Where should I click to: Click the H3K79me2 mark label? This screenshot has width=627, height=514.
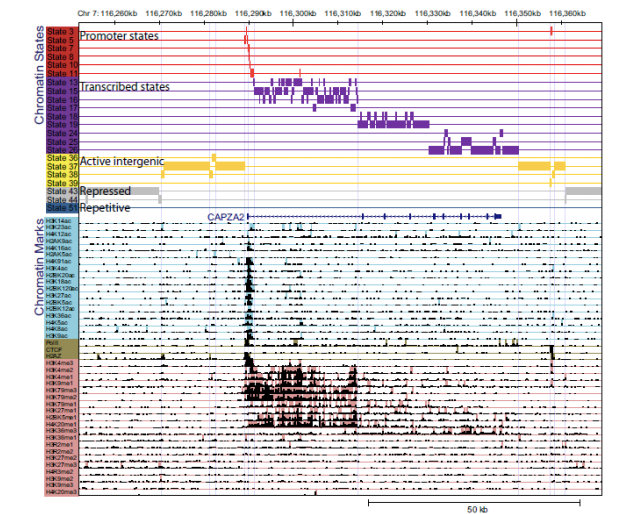tap(62, 397)
